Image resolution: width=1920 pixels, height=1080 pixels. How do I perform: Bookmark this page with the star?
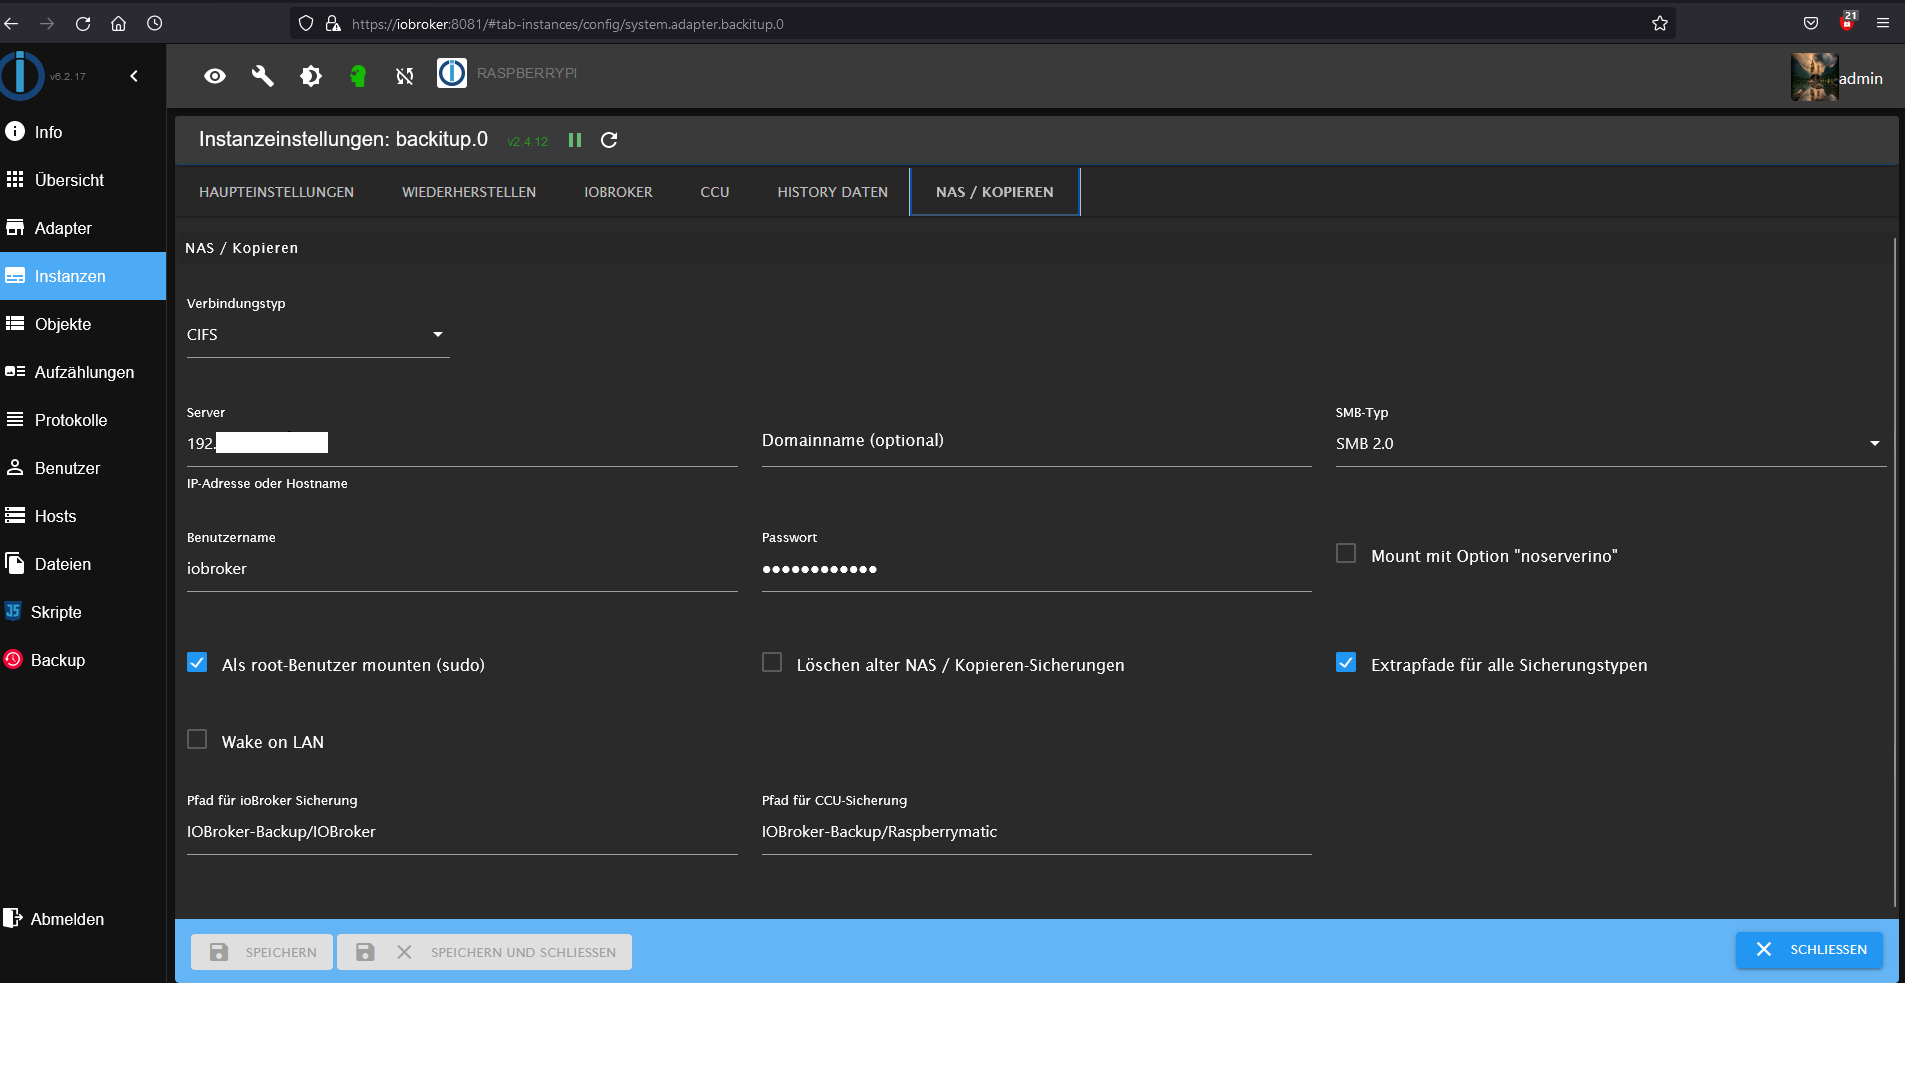pos(1660,23)
